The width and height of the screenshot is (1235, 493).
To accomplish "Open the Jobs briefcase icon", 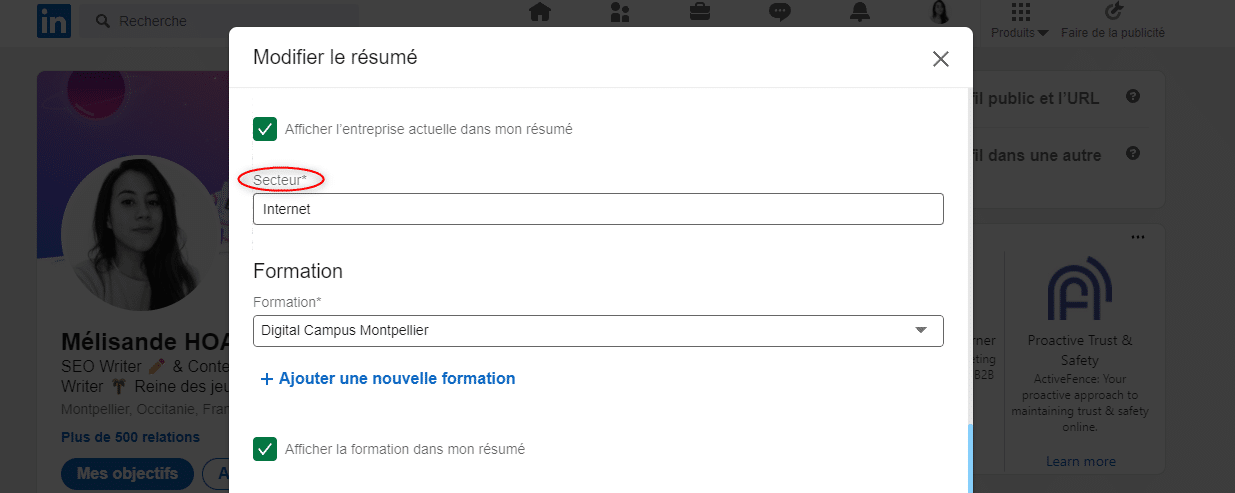I will click(x=700, y=13).
